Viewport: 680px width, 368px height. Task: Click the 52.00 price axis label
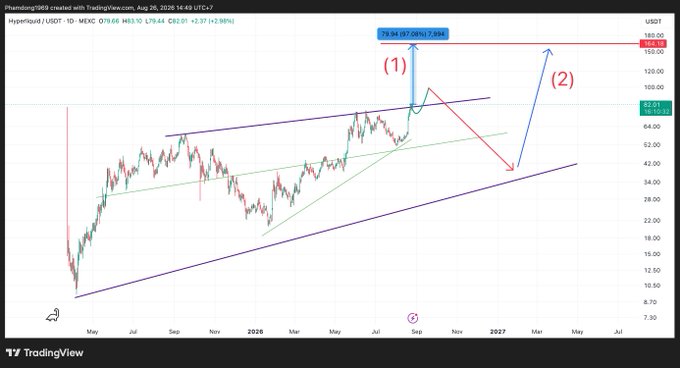tap(653, 145)
